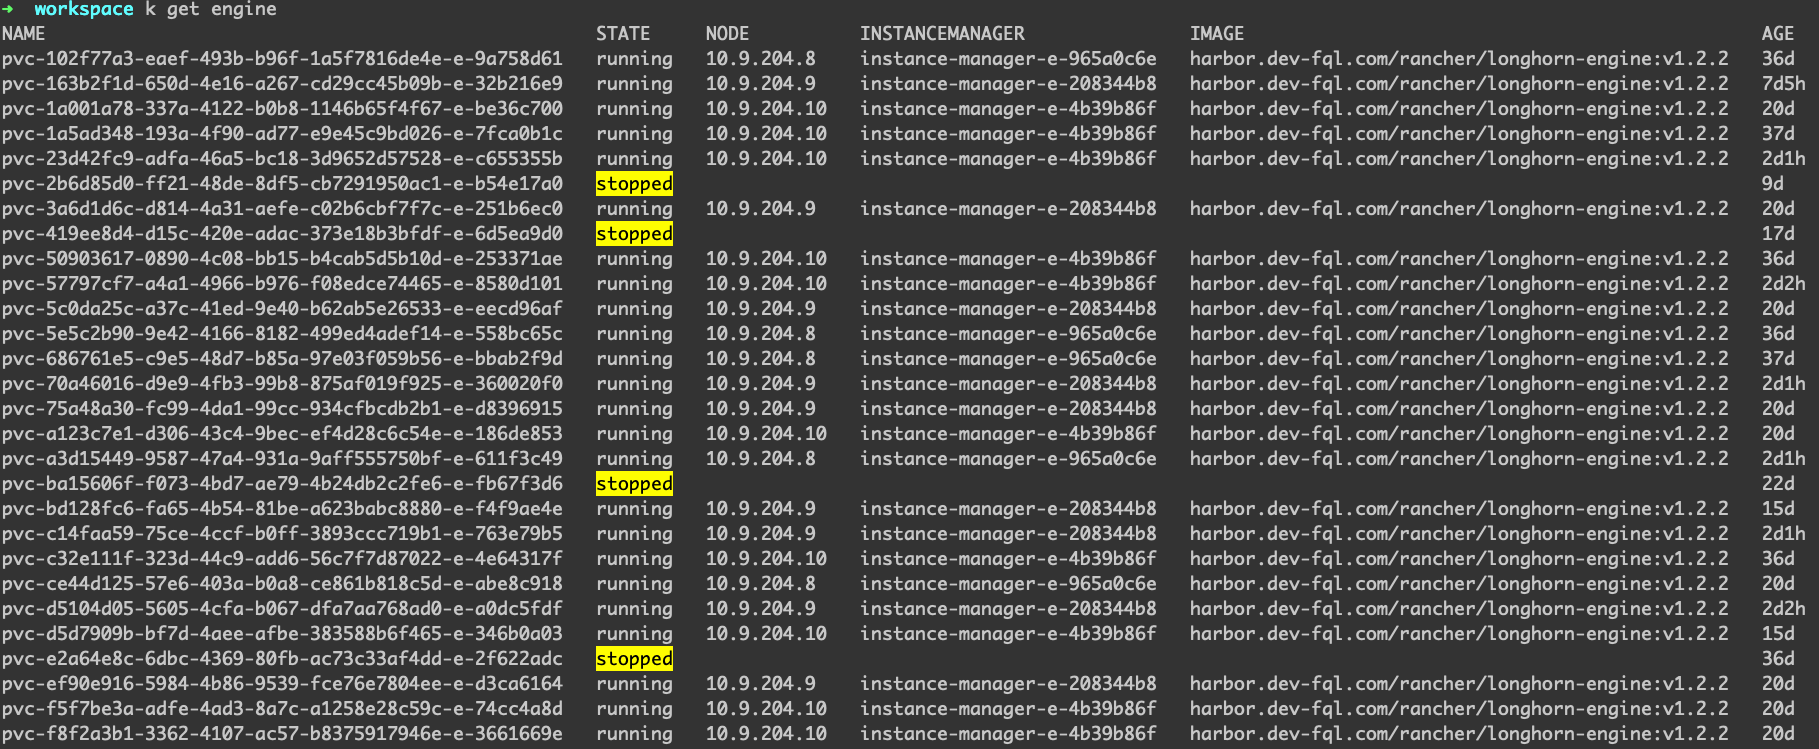Click the harbor image URL for pvc-163b2f1d
Screen dimensions: 1819x749
pyautogui.click(x=1459, y=84)
